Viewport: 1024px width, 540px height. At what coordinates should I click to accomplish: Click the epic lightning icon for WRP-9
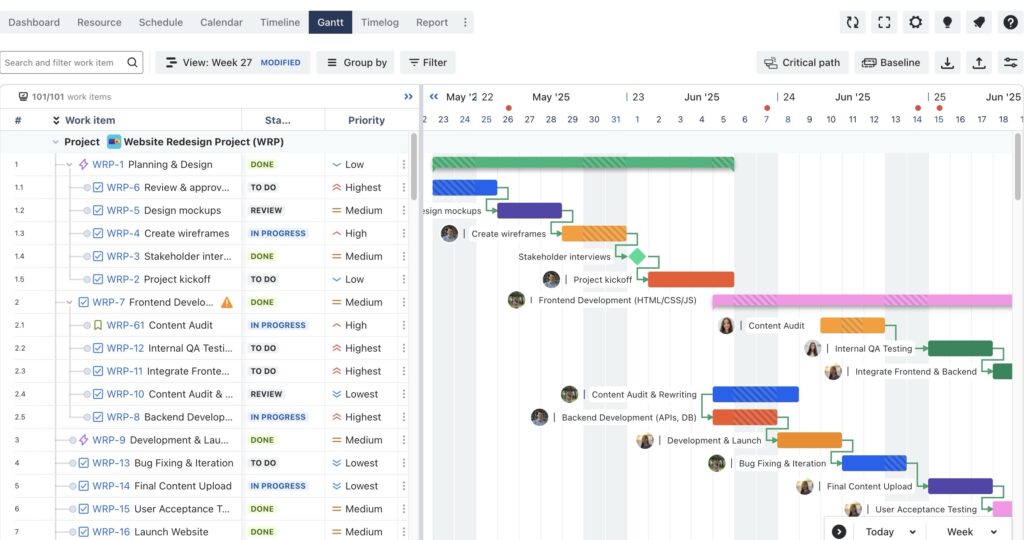84,440
